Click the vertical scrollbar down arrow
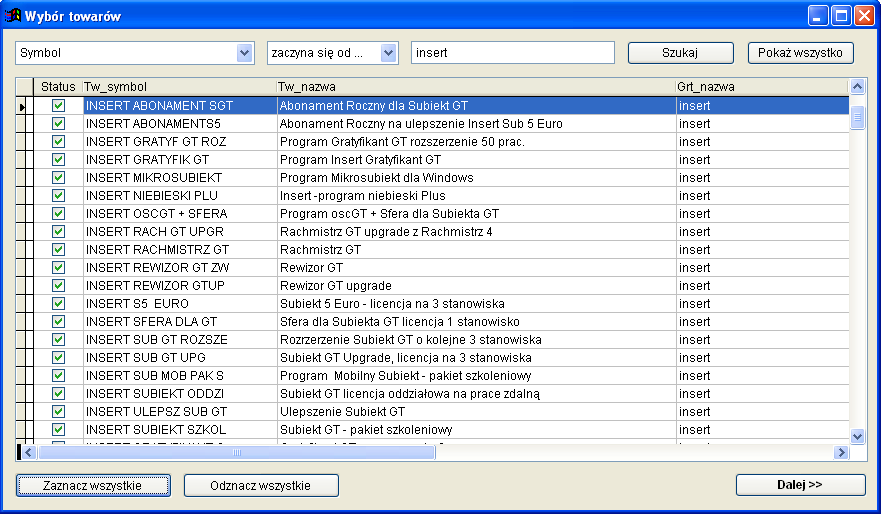The height and width of the screenshot is (514, 881). click(x=857, y=436)
